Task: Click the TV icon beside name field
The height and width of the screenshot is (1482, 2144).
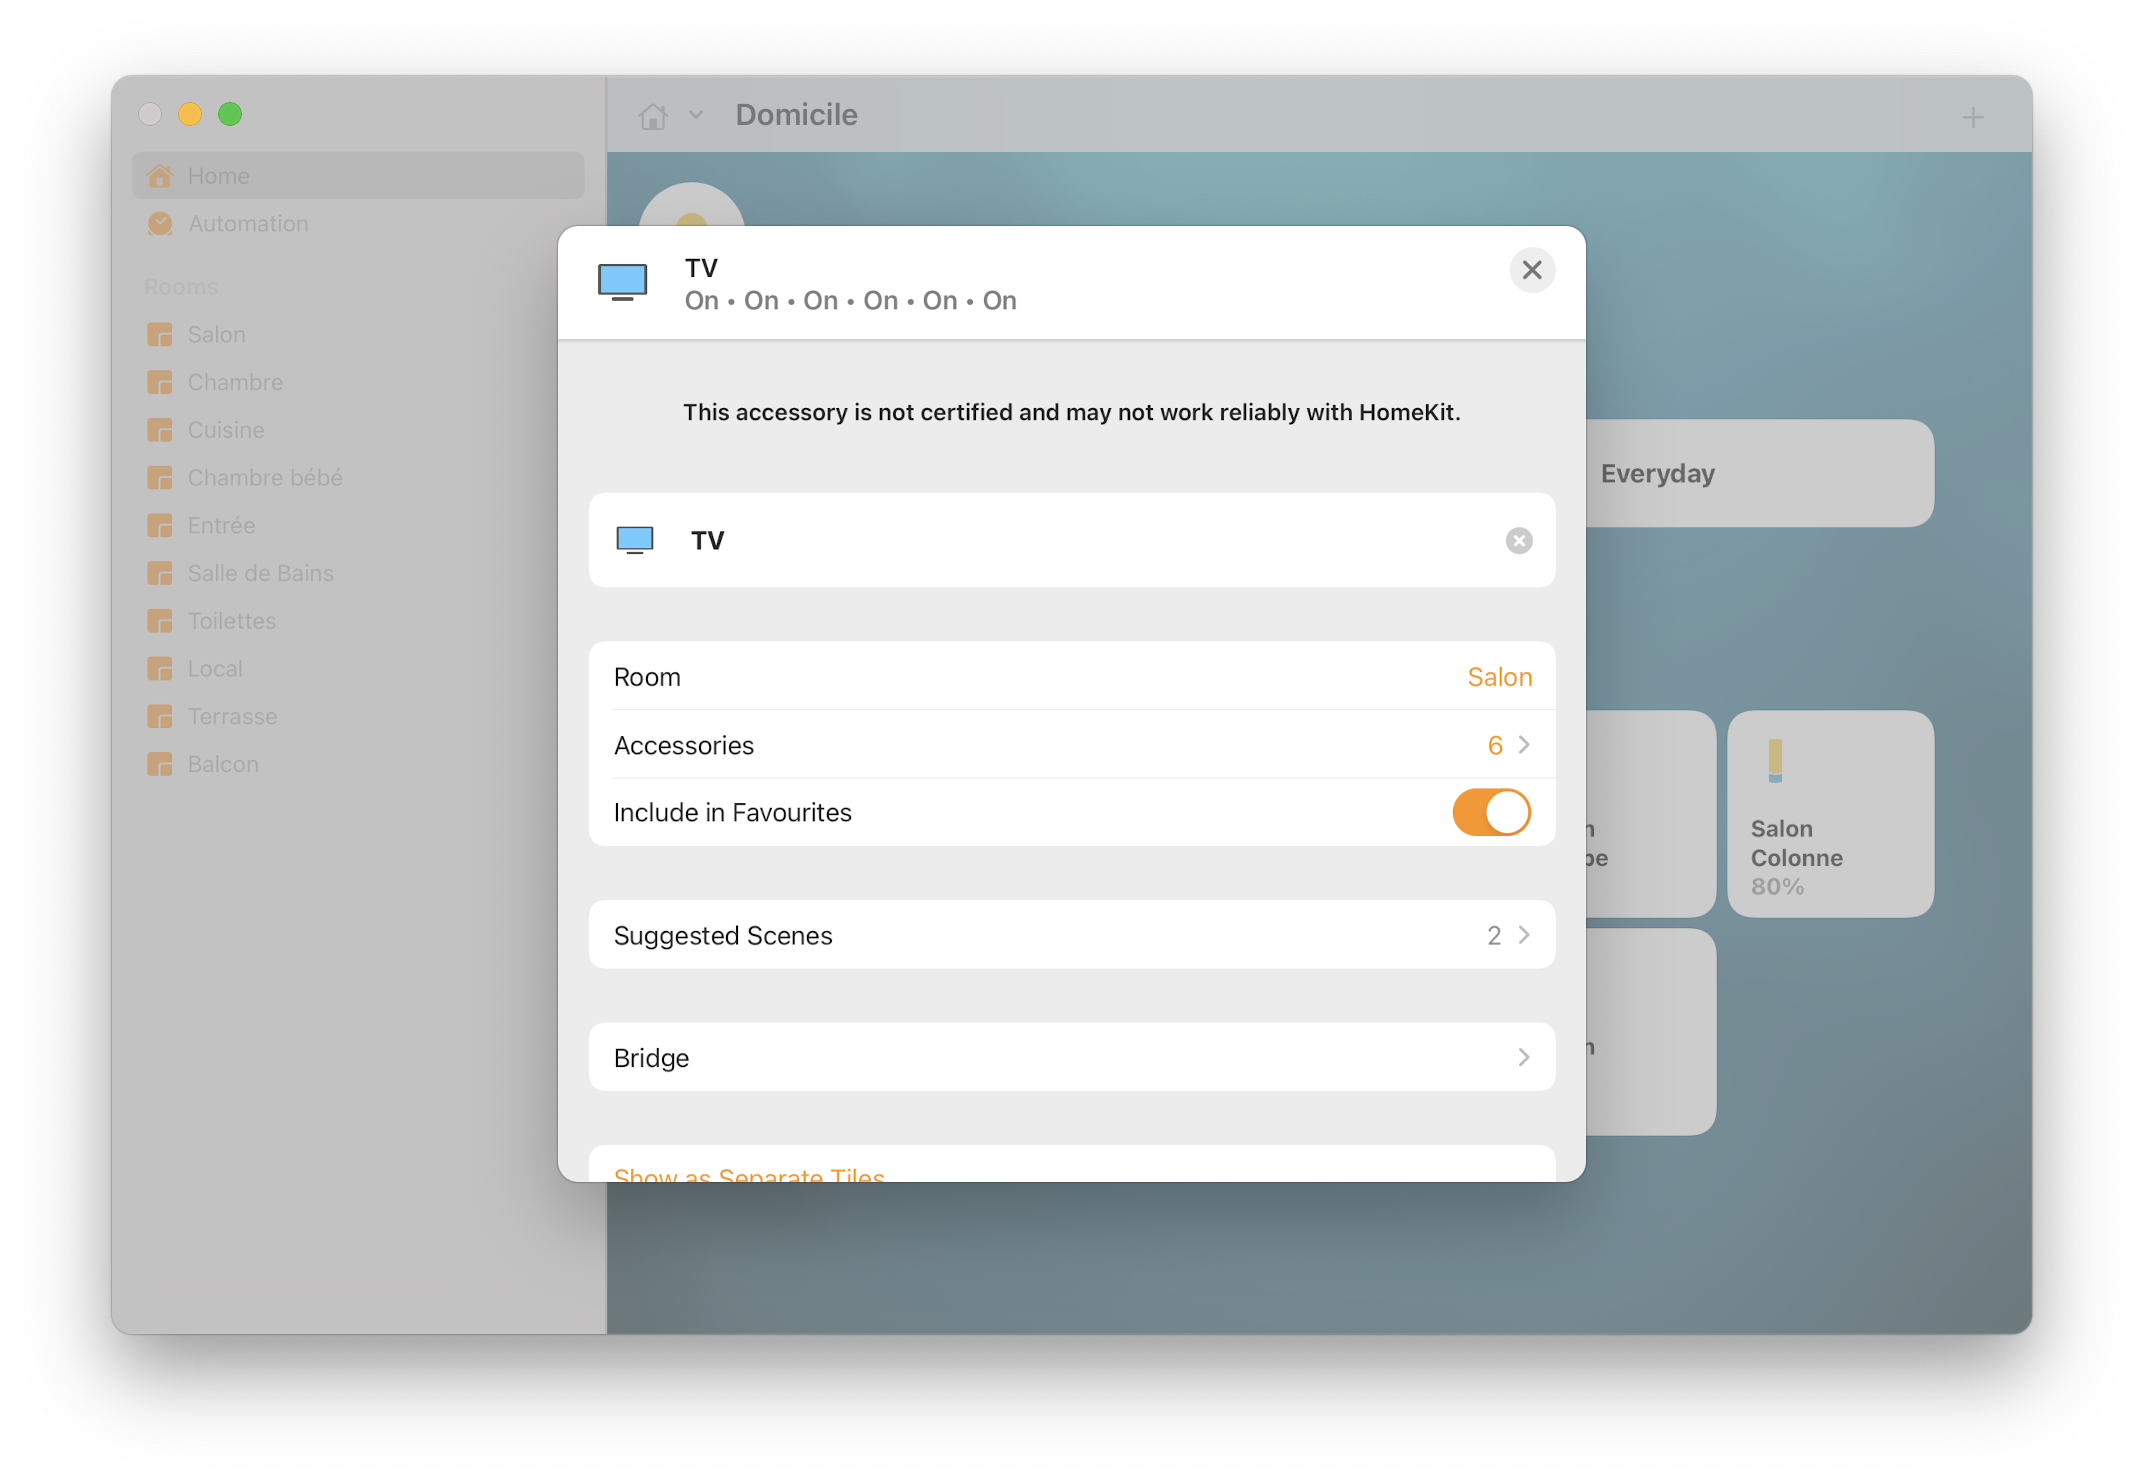Action: pyautogui.click(x=635, y=541)
